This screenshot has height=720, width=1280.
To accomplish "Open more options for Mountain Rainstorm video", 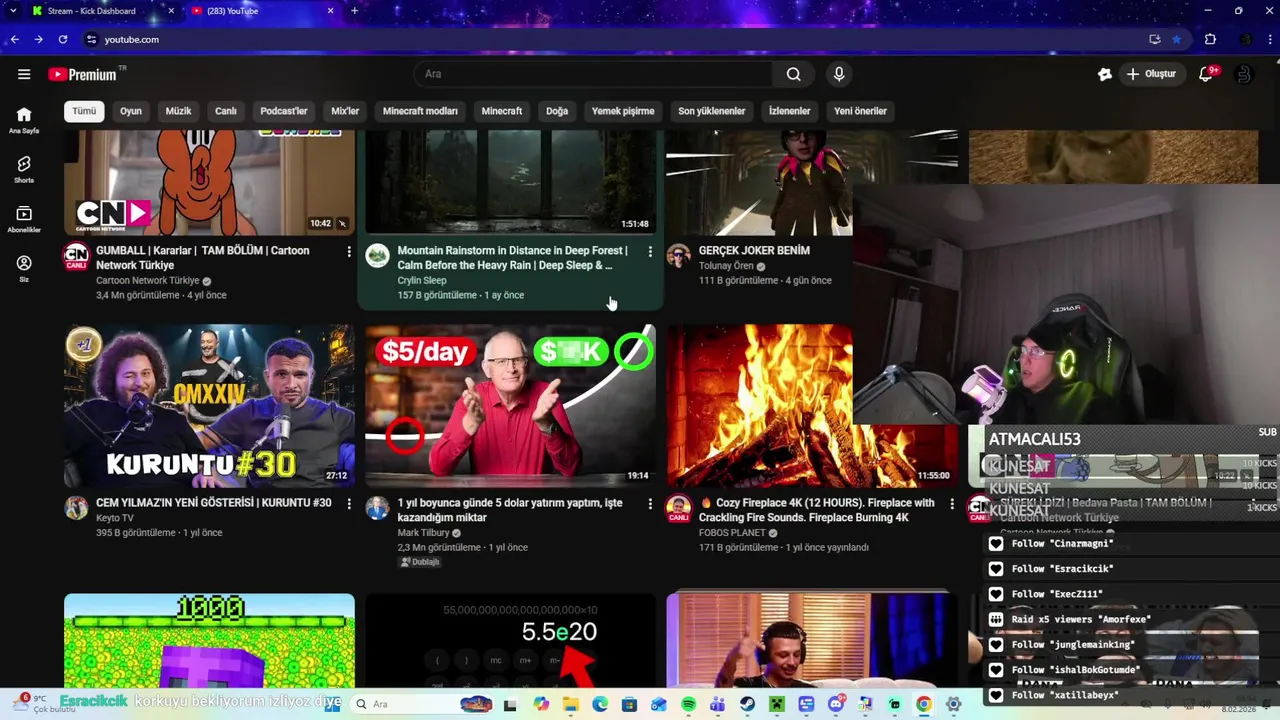I will 650,251.
